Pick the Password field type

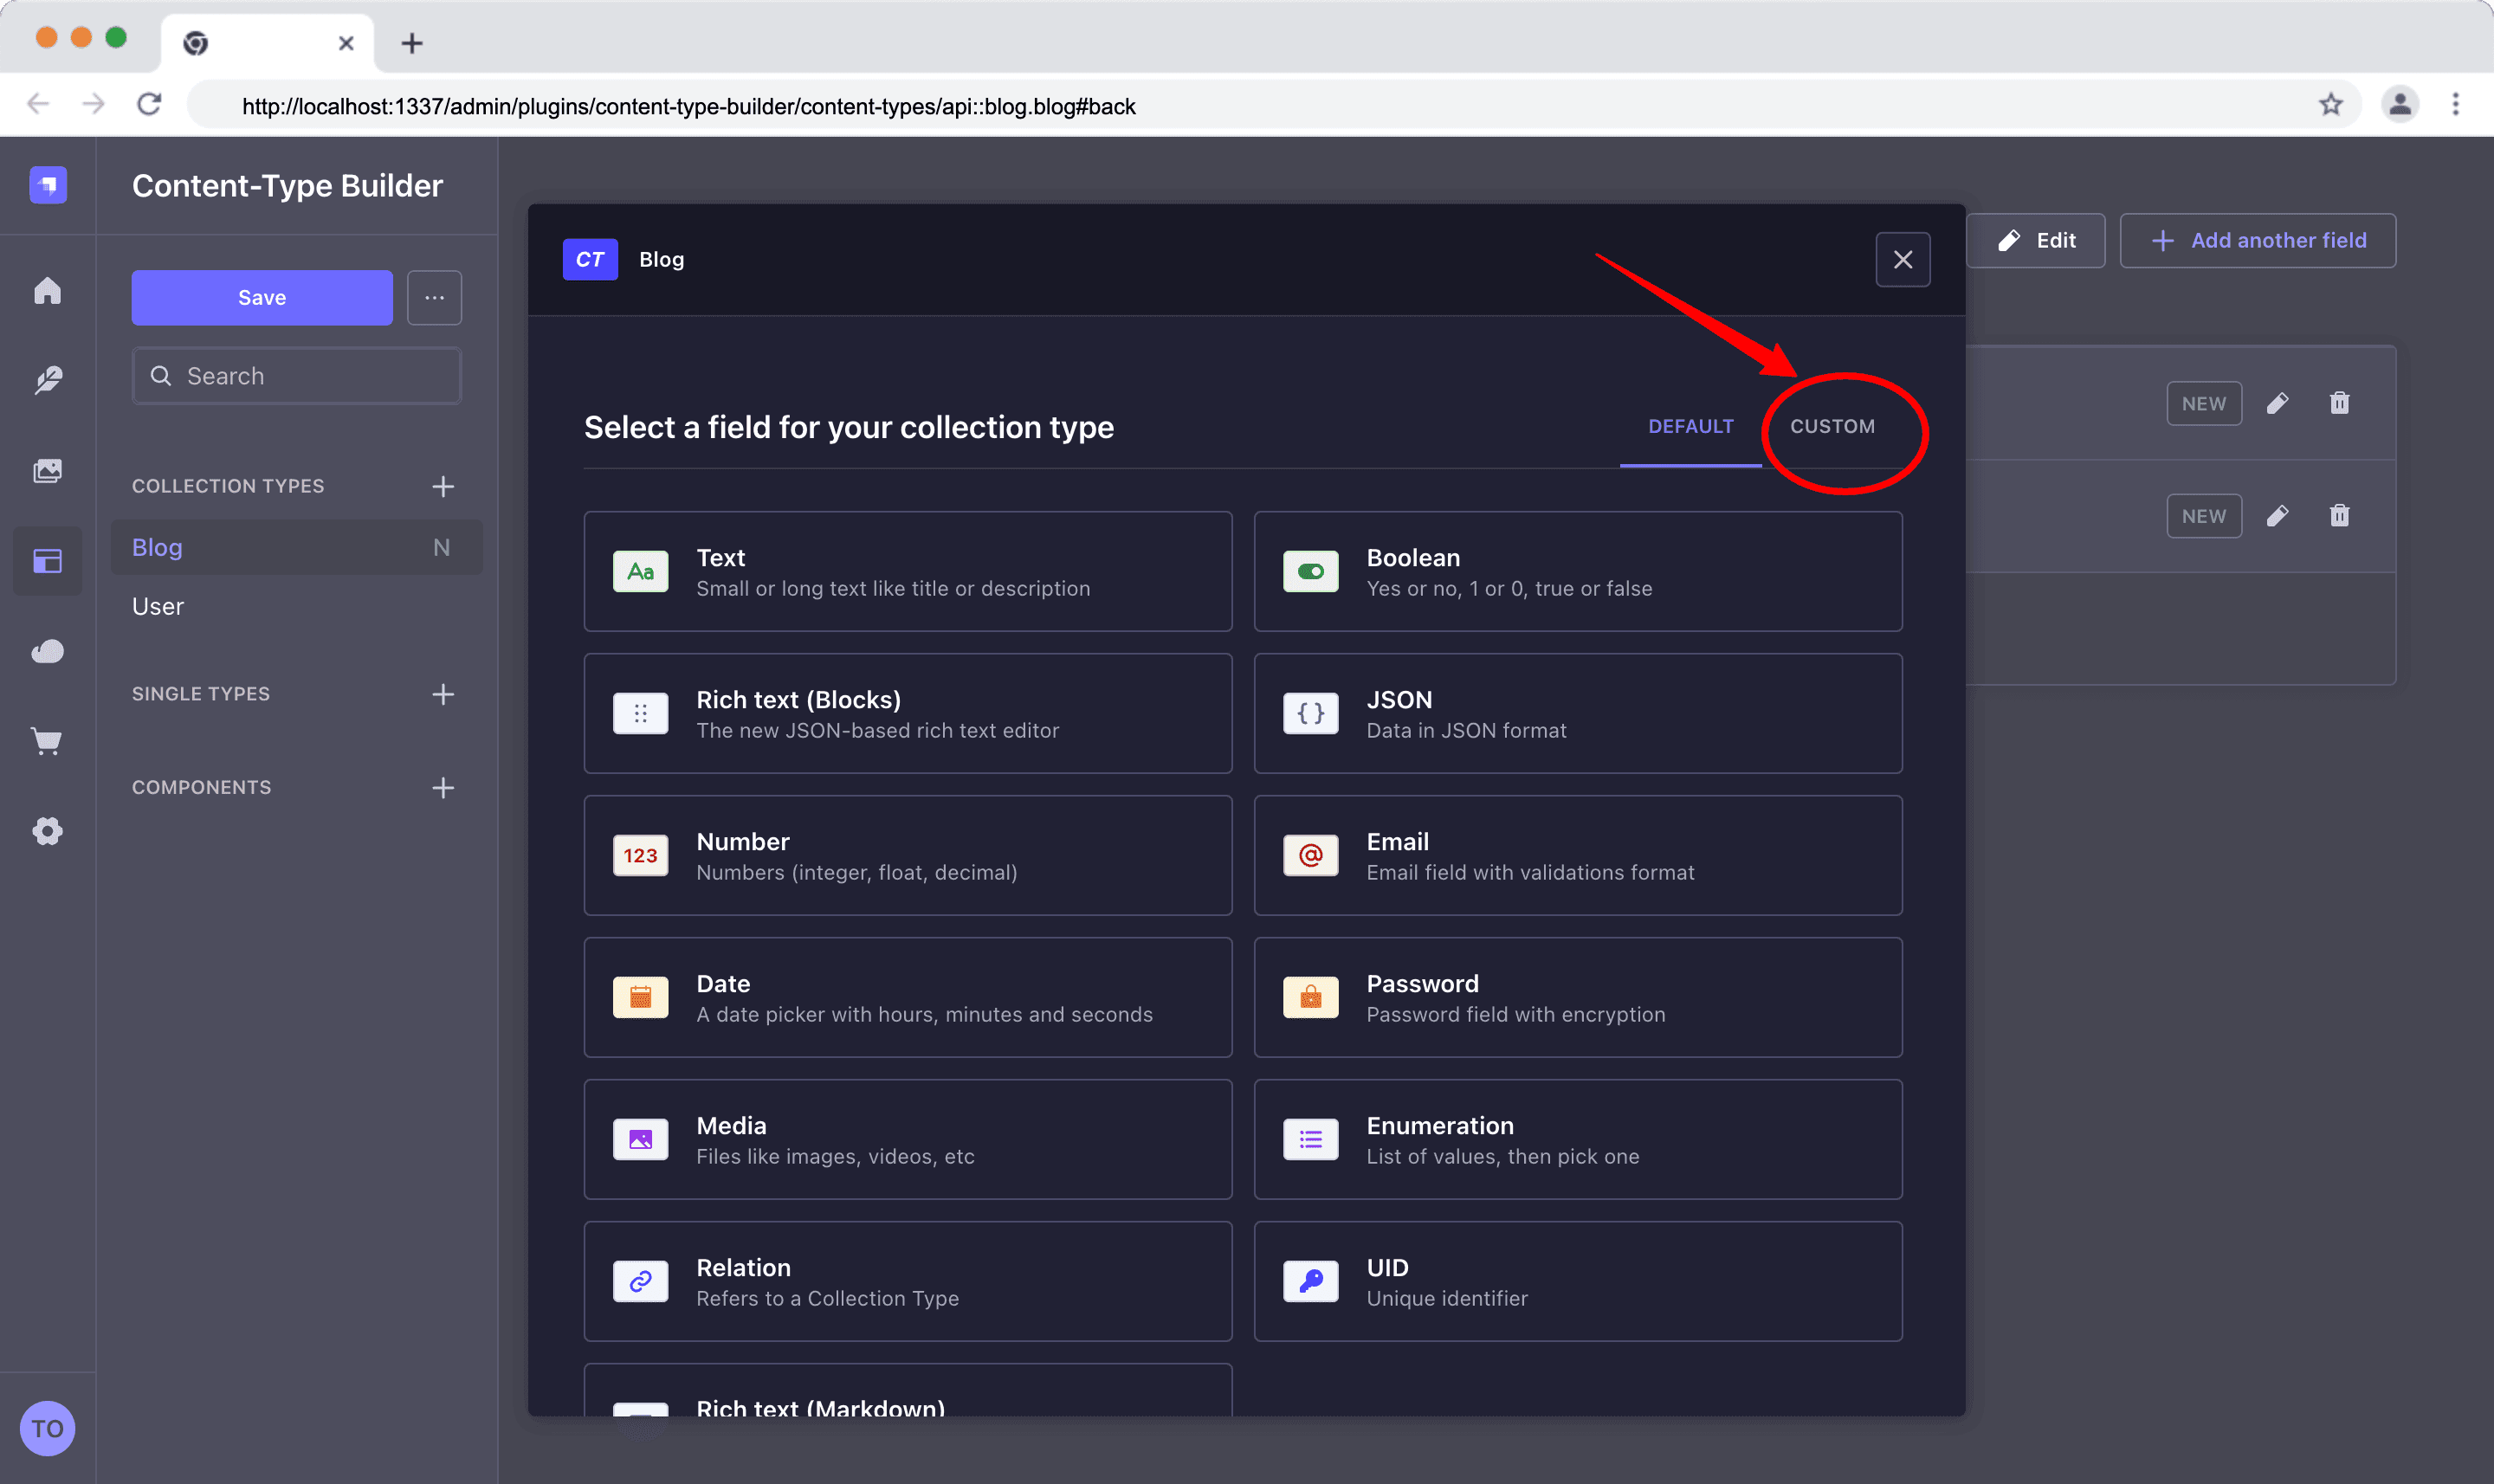pyautogui.click(x=1578, y=998)
